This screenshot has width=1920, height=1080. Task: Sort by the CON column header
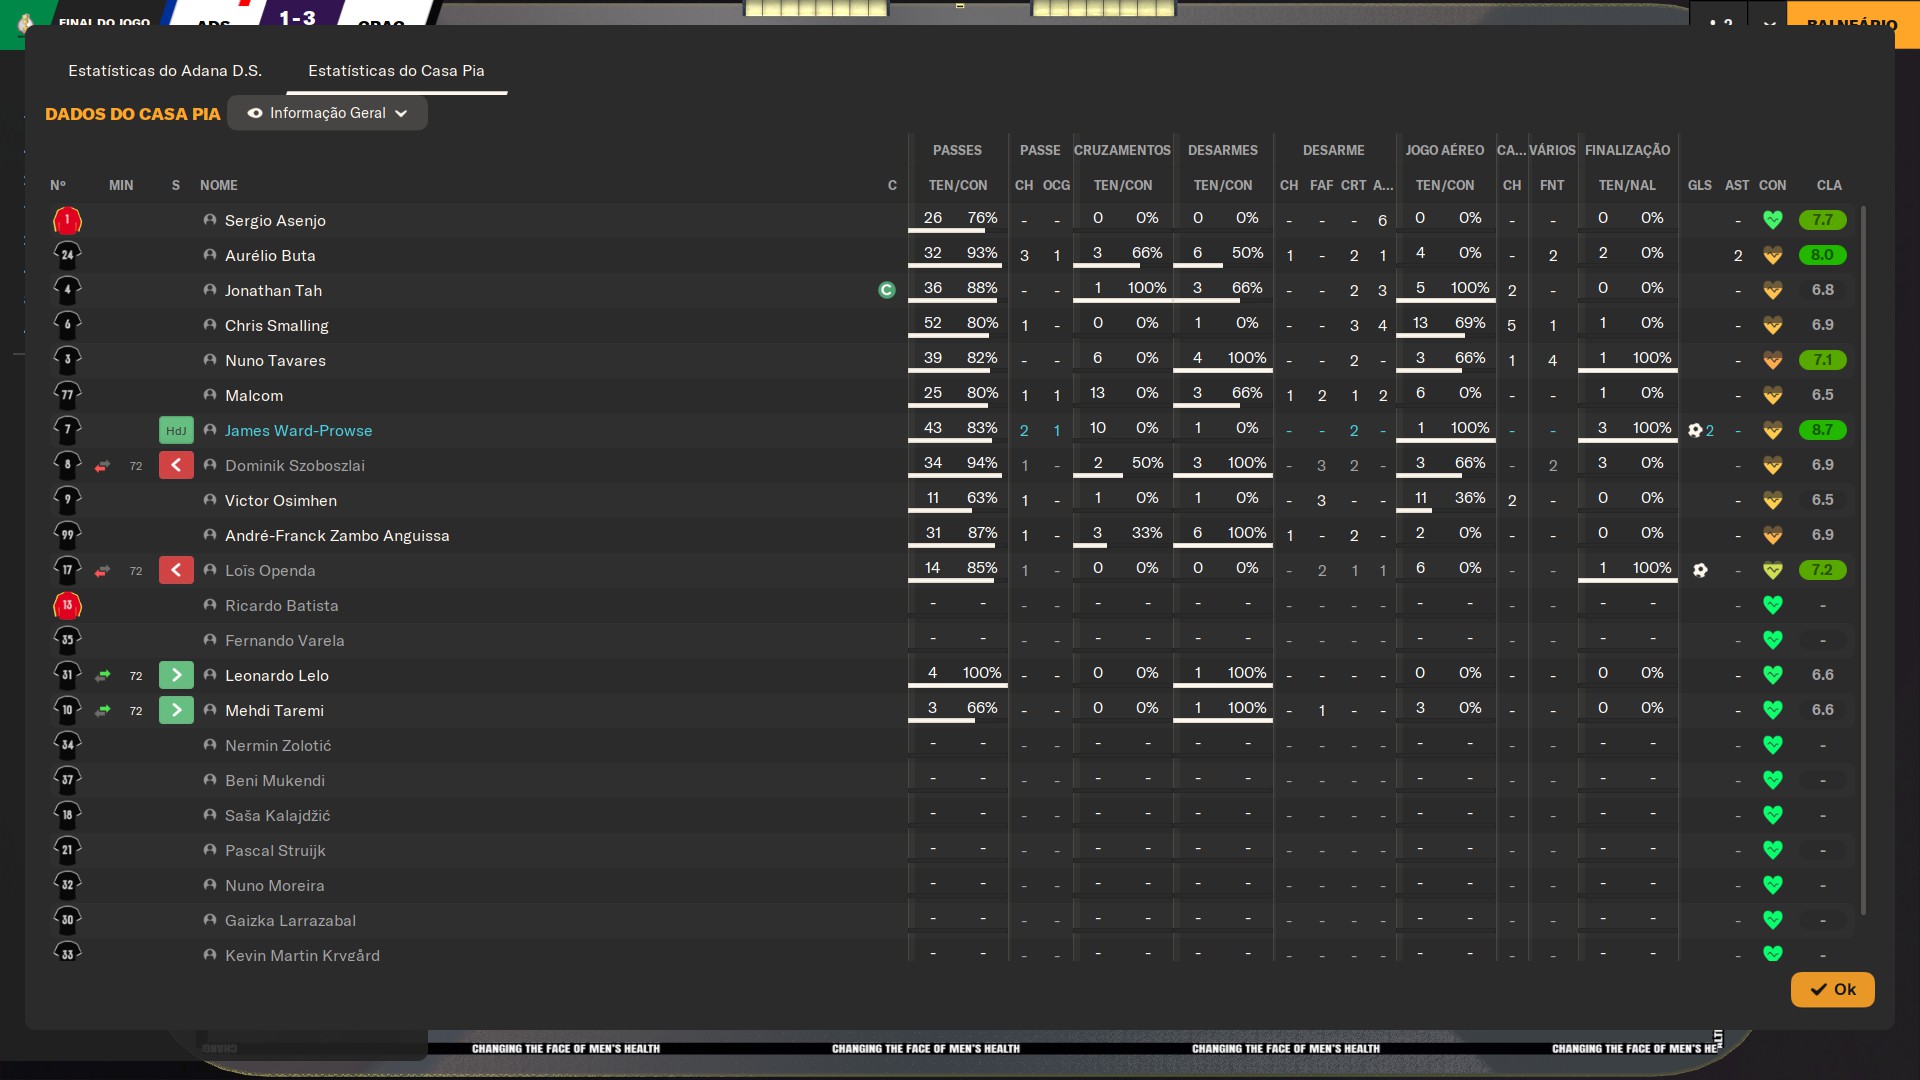point(1772,185)
